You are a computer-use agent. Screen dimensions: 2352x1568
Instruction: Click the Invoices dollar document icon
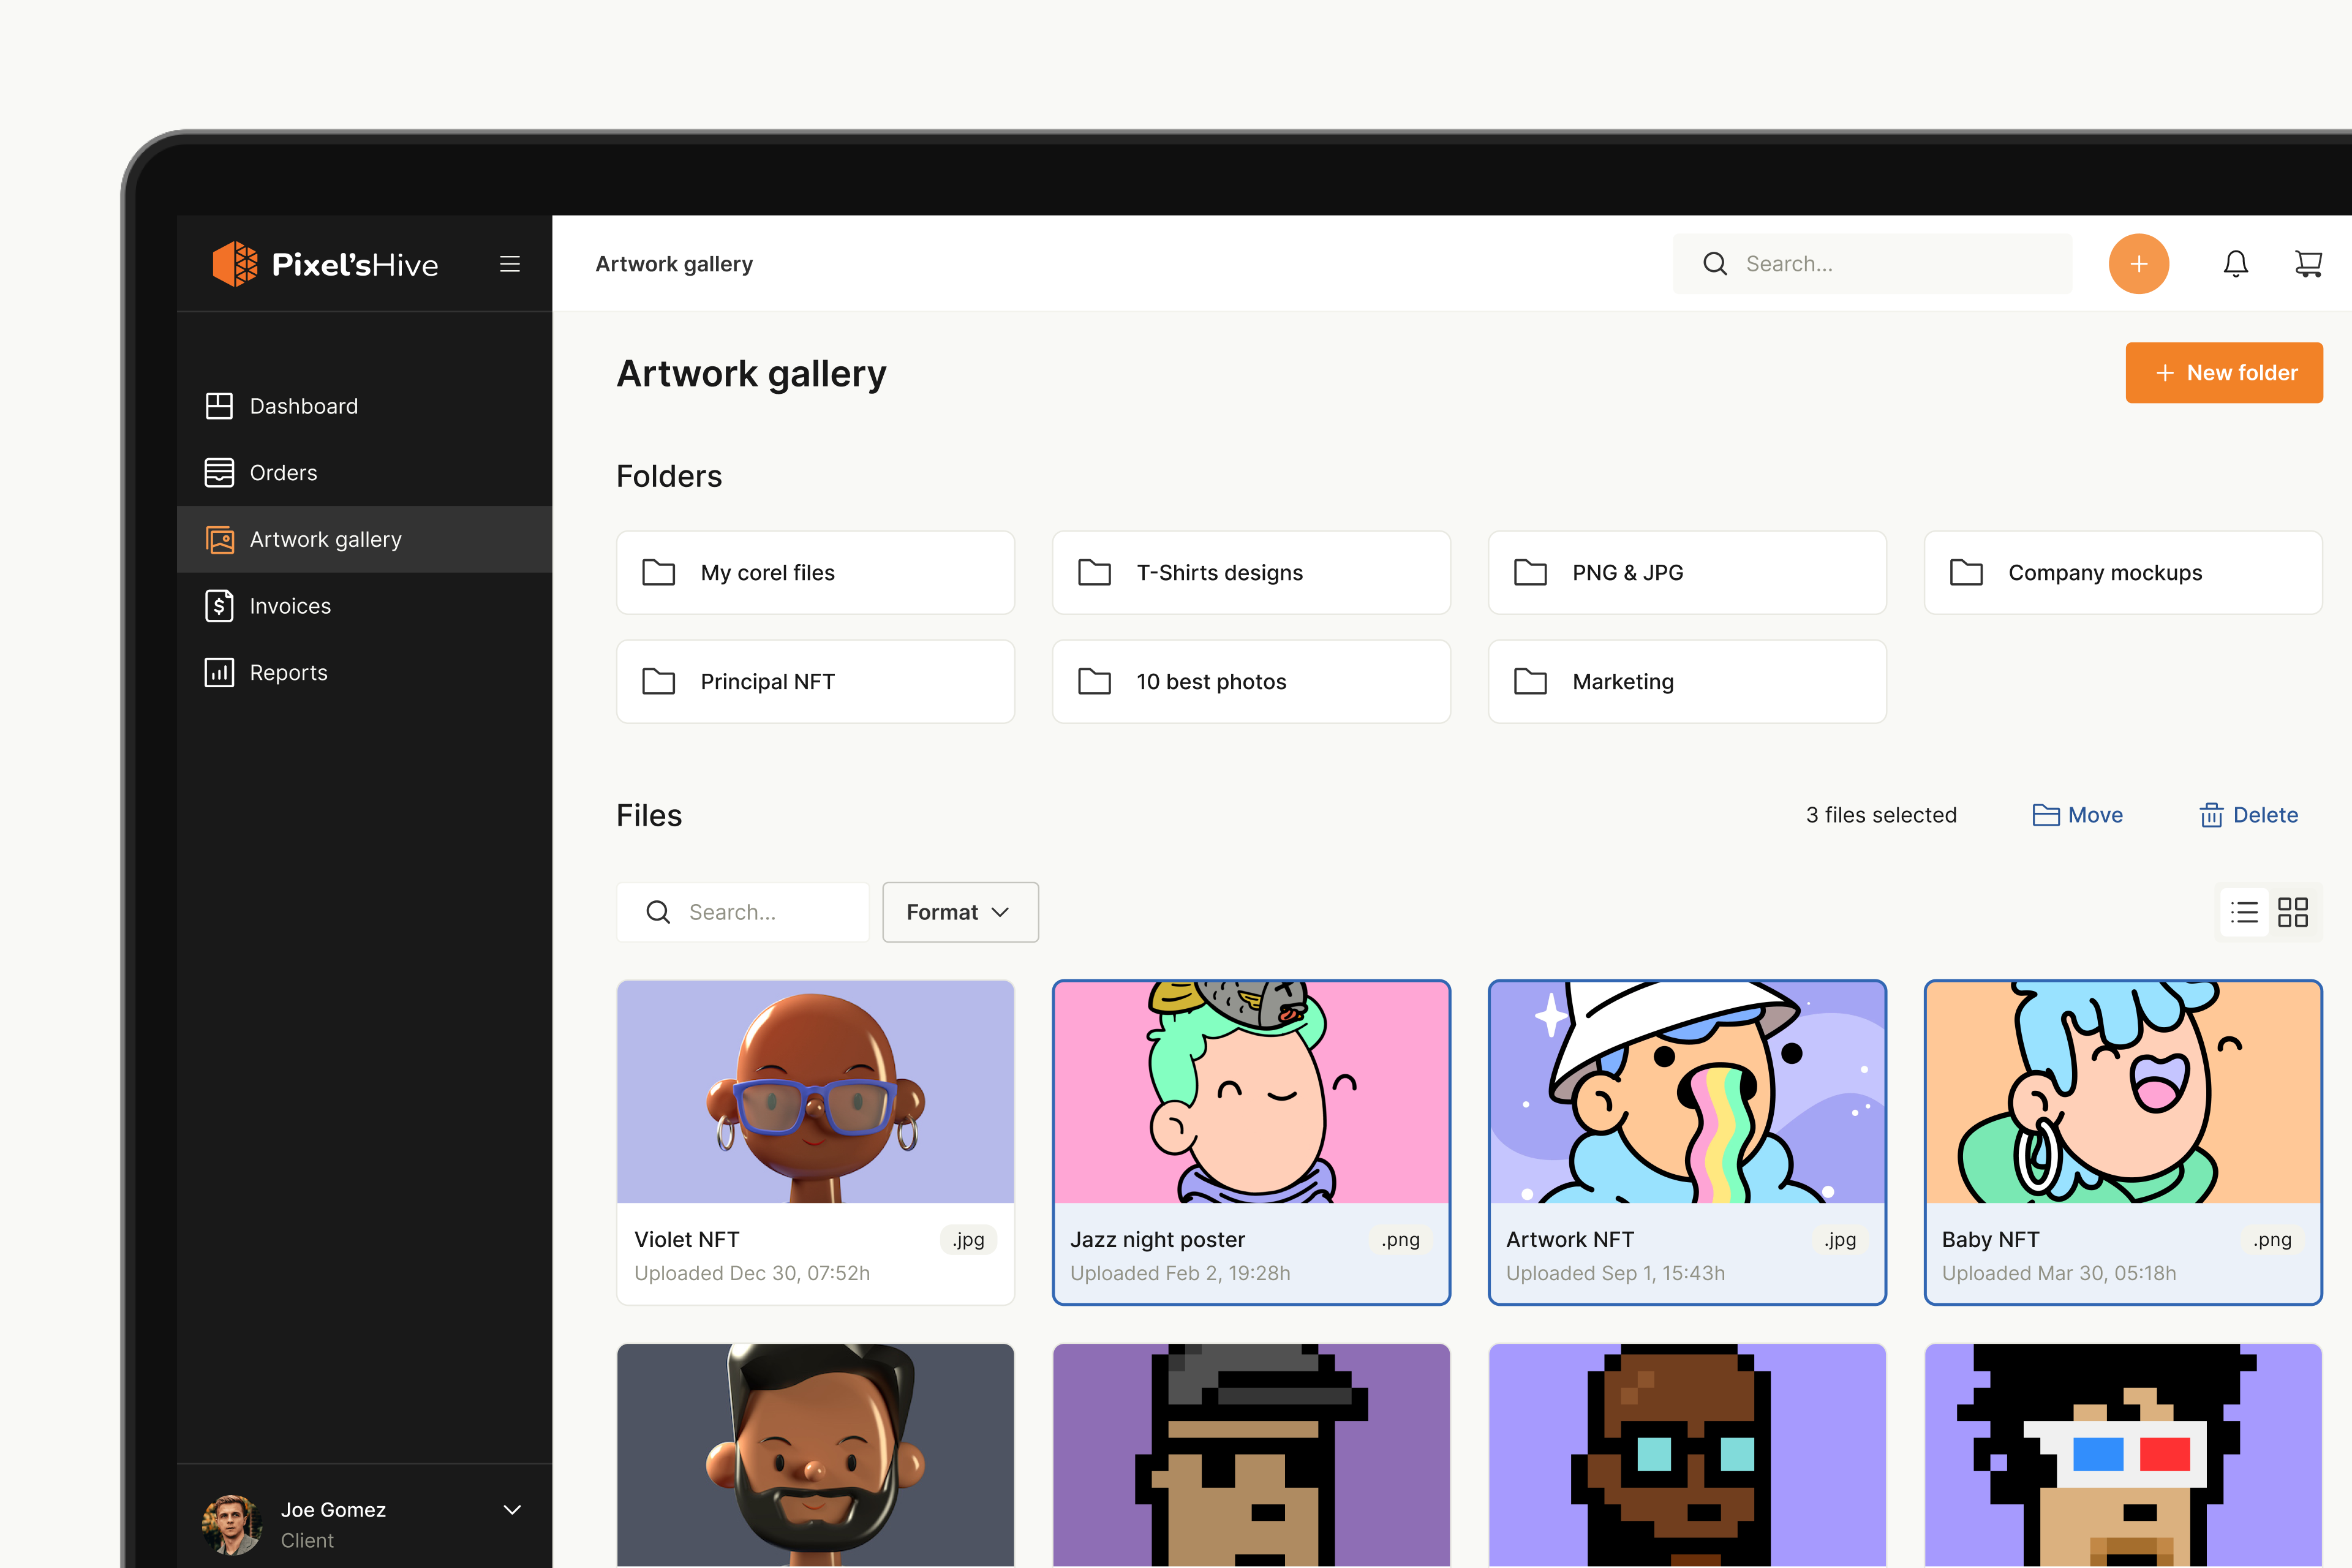[x=219, y=606]
